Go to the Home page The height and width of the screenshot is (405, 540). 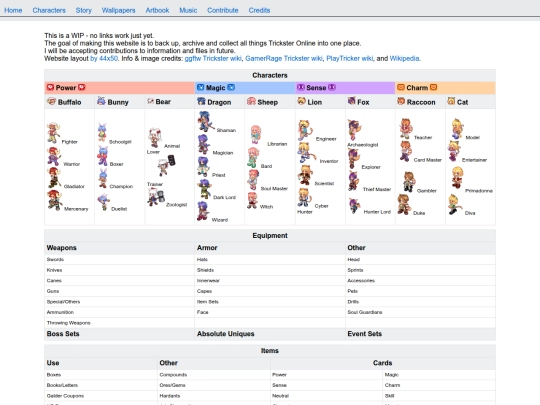[x=13, y=10]
